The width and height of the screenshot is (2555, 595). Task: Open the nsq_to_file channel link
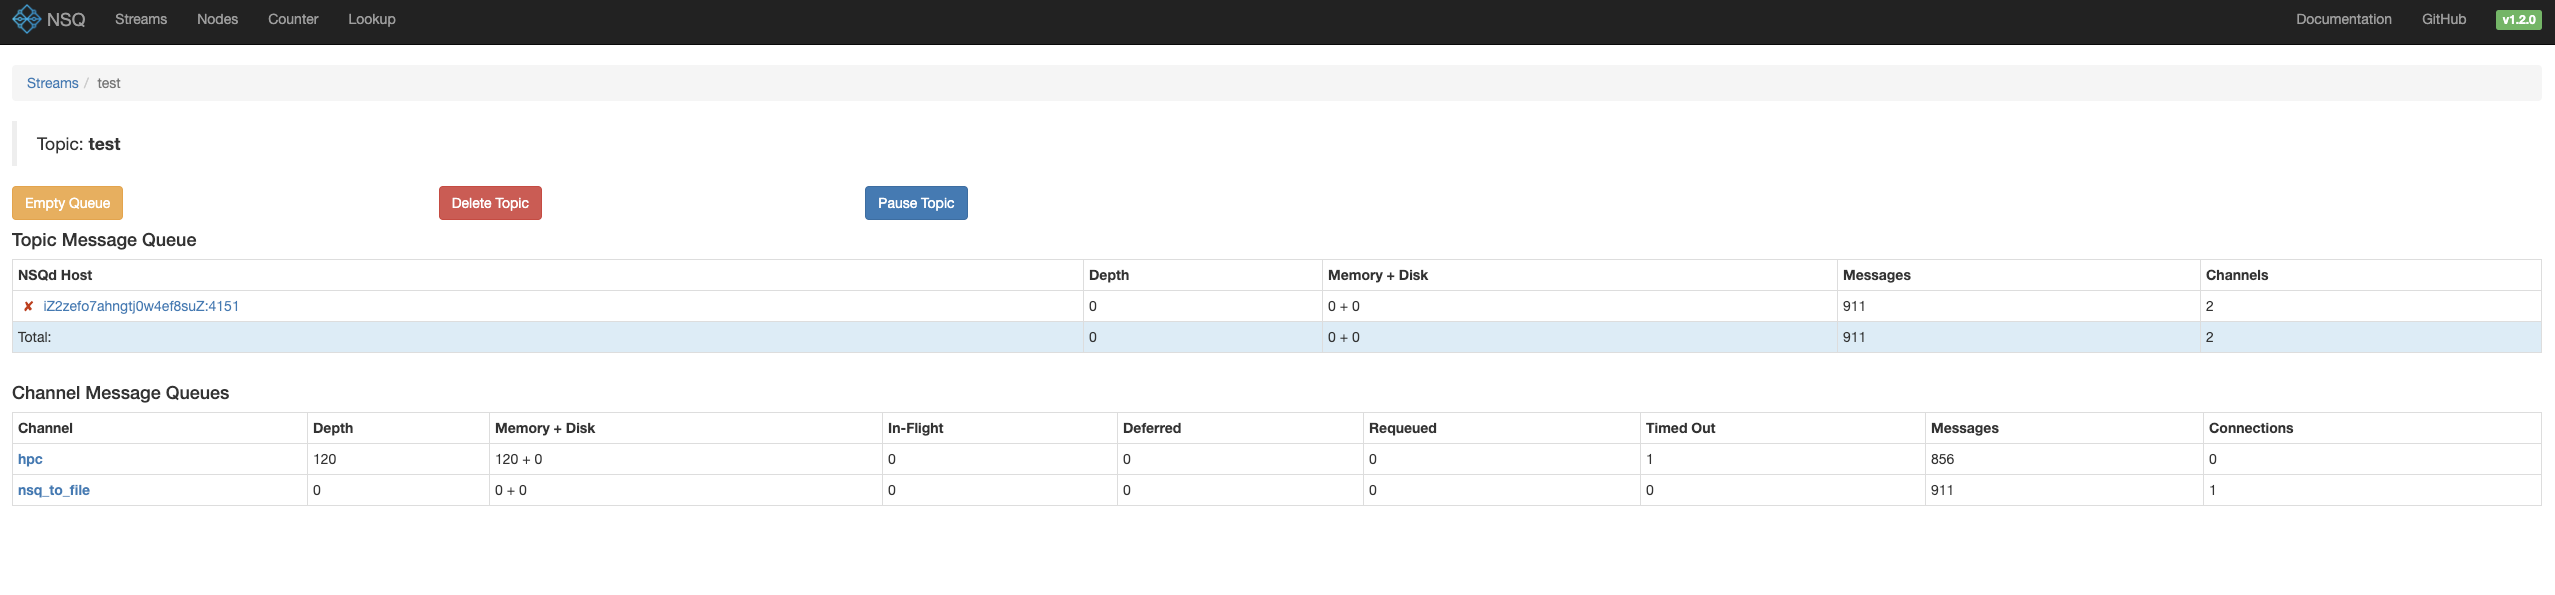pos(54,490)
